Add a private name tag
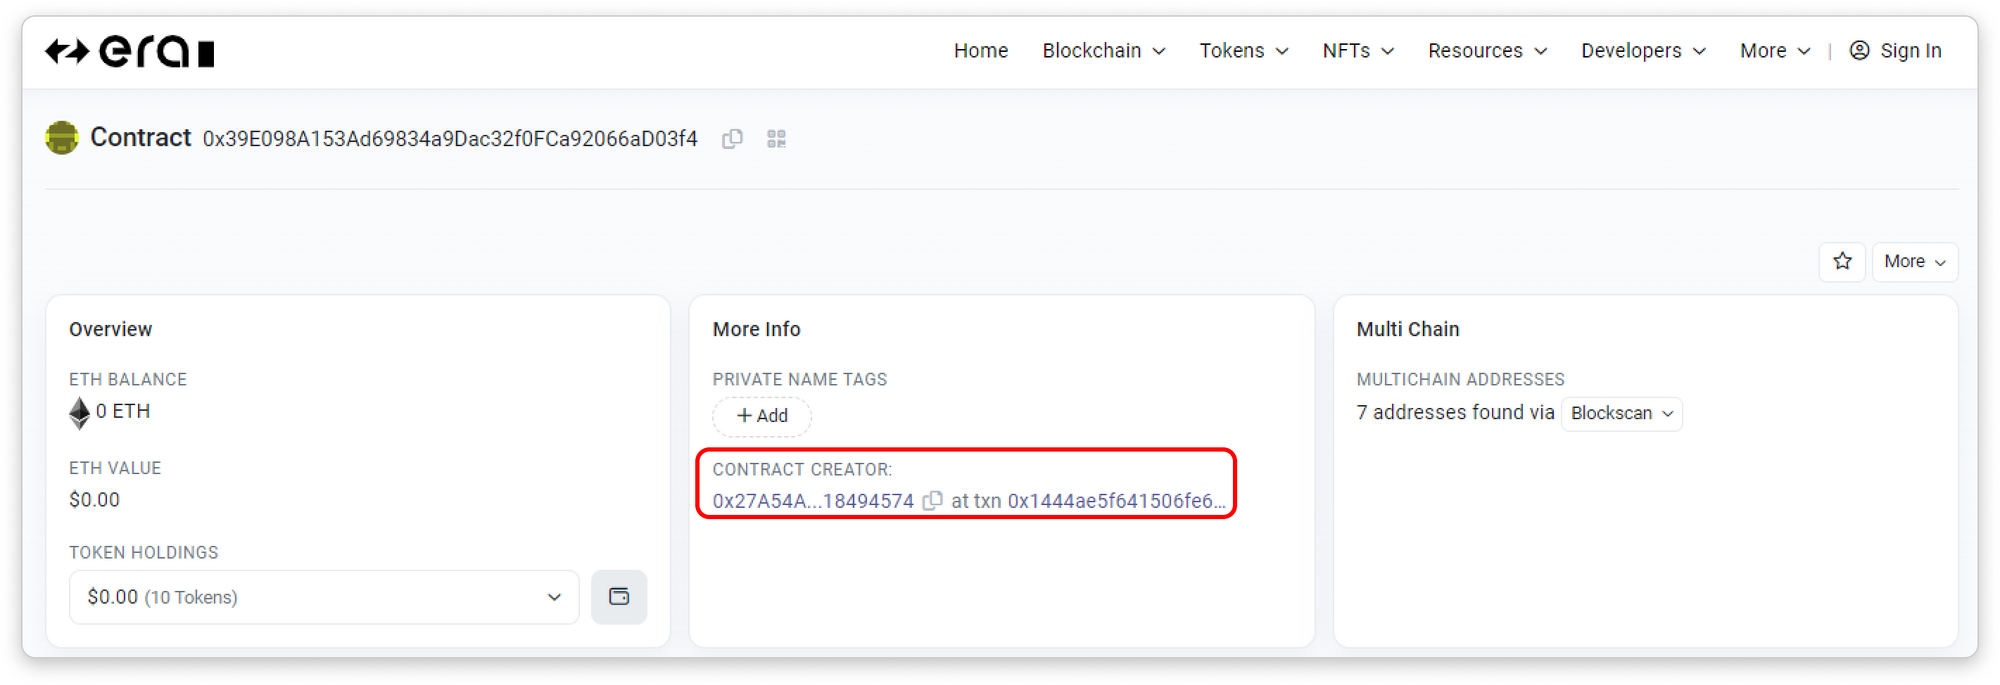This screenshot has height=685, width=2000. coord(762,416)
